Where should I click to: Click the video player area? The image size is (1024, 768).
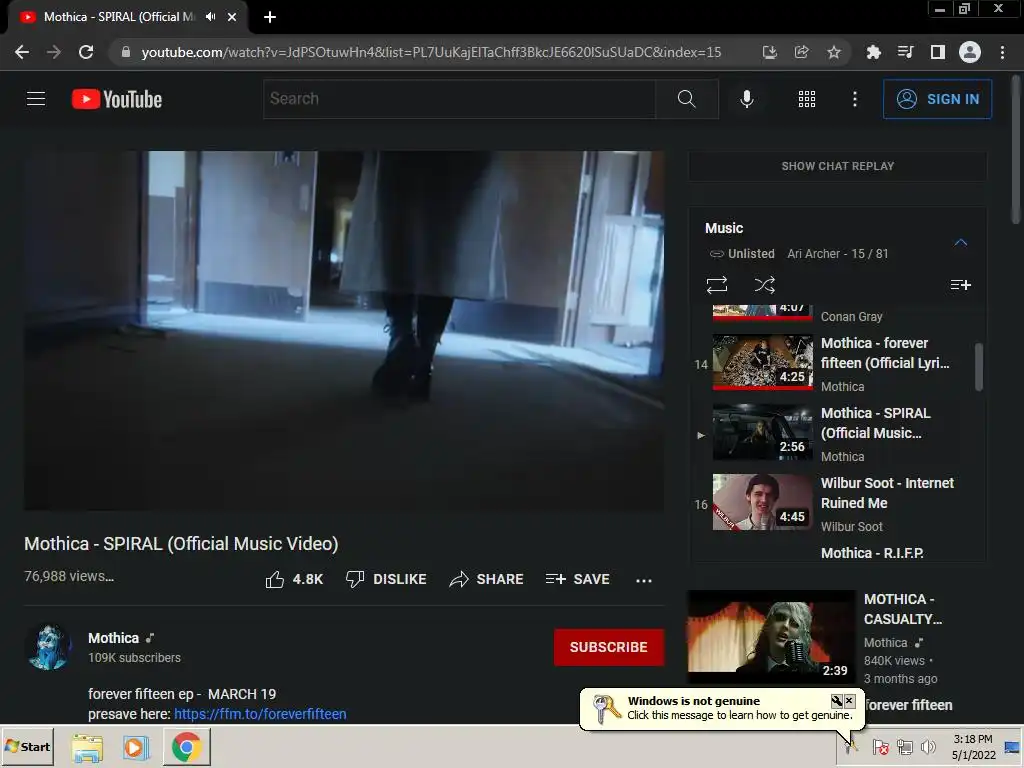(x=344, y=330)
